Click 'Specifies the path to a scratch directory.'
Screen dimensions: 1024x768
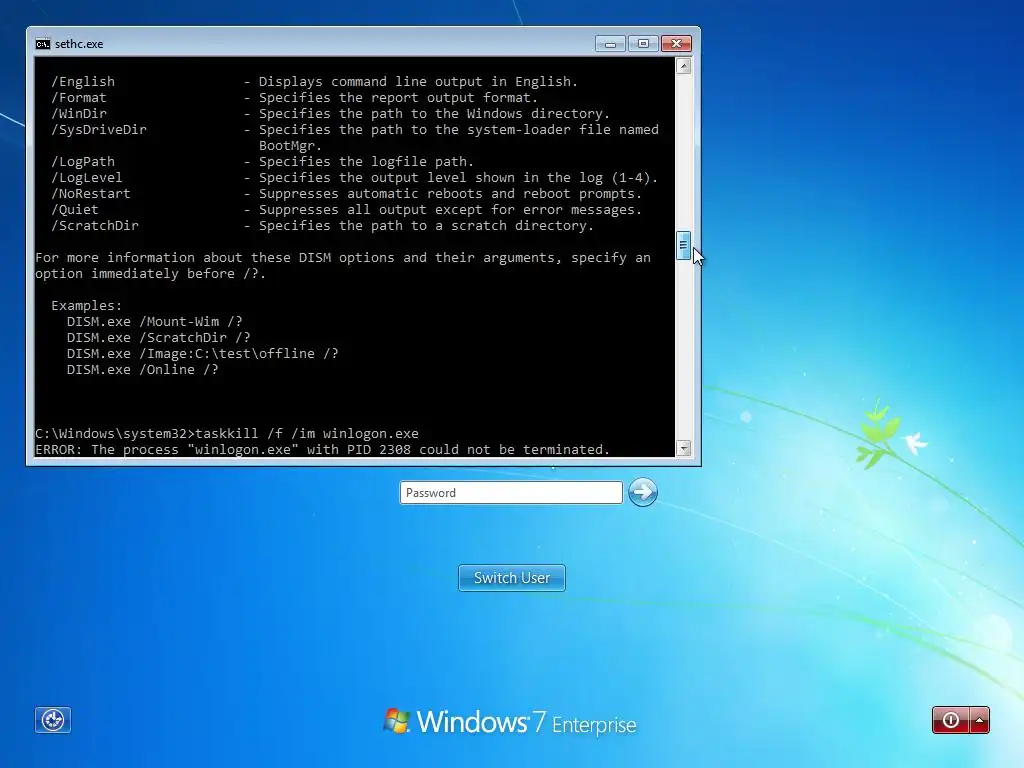(x=426, y=226)
